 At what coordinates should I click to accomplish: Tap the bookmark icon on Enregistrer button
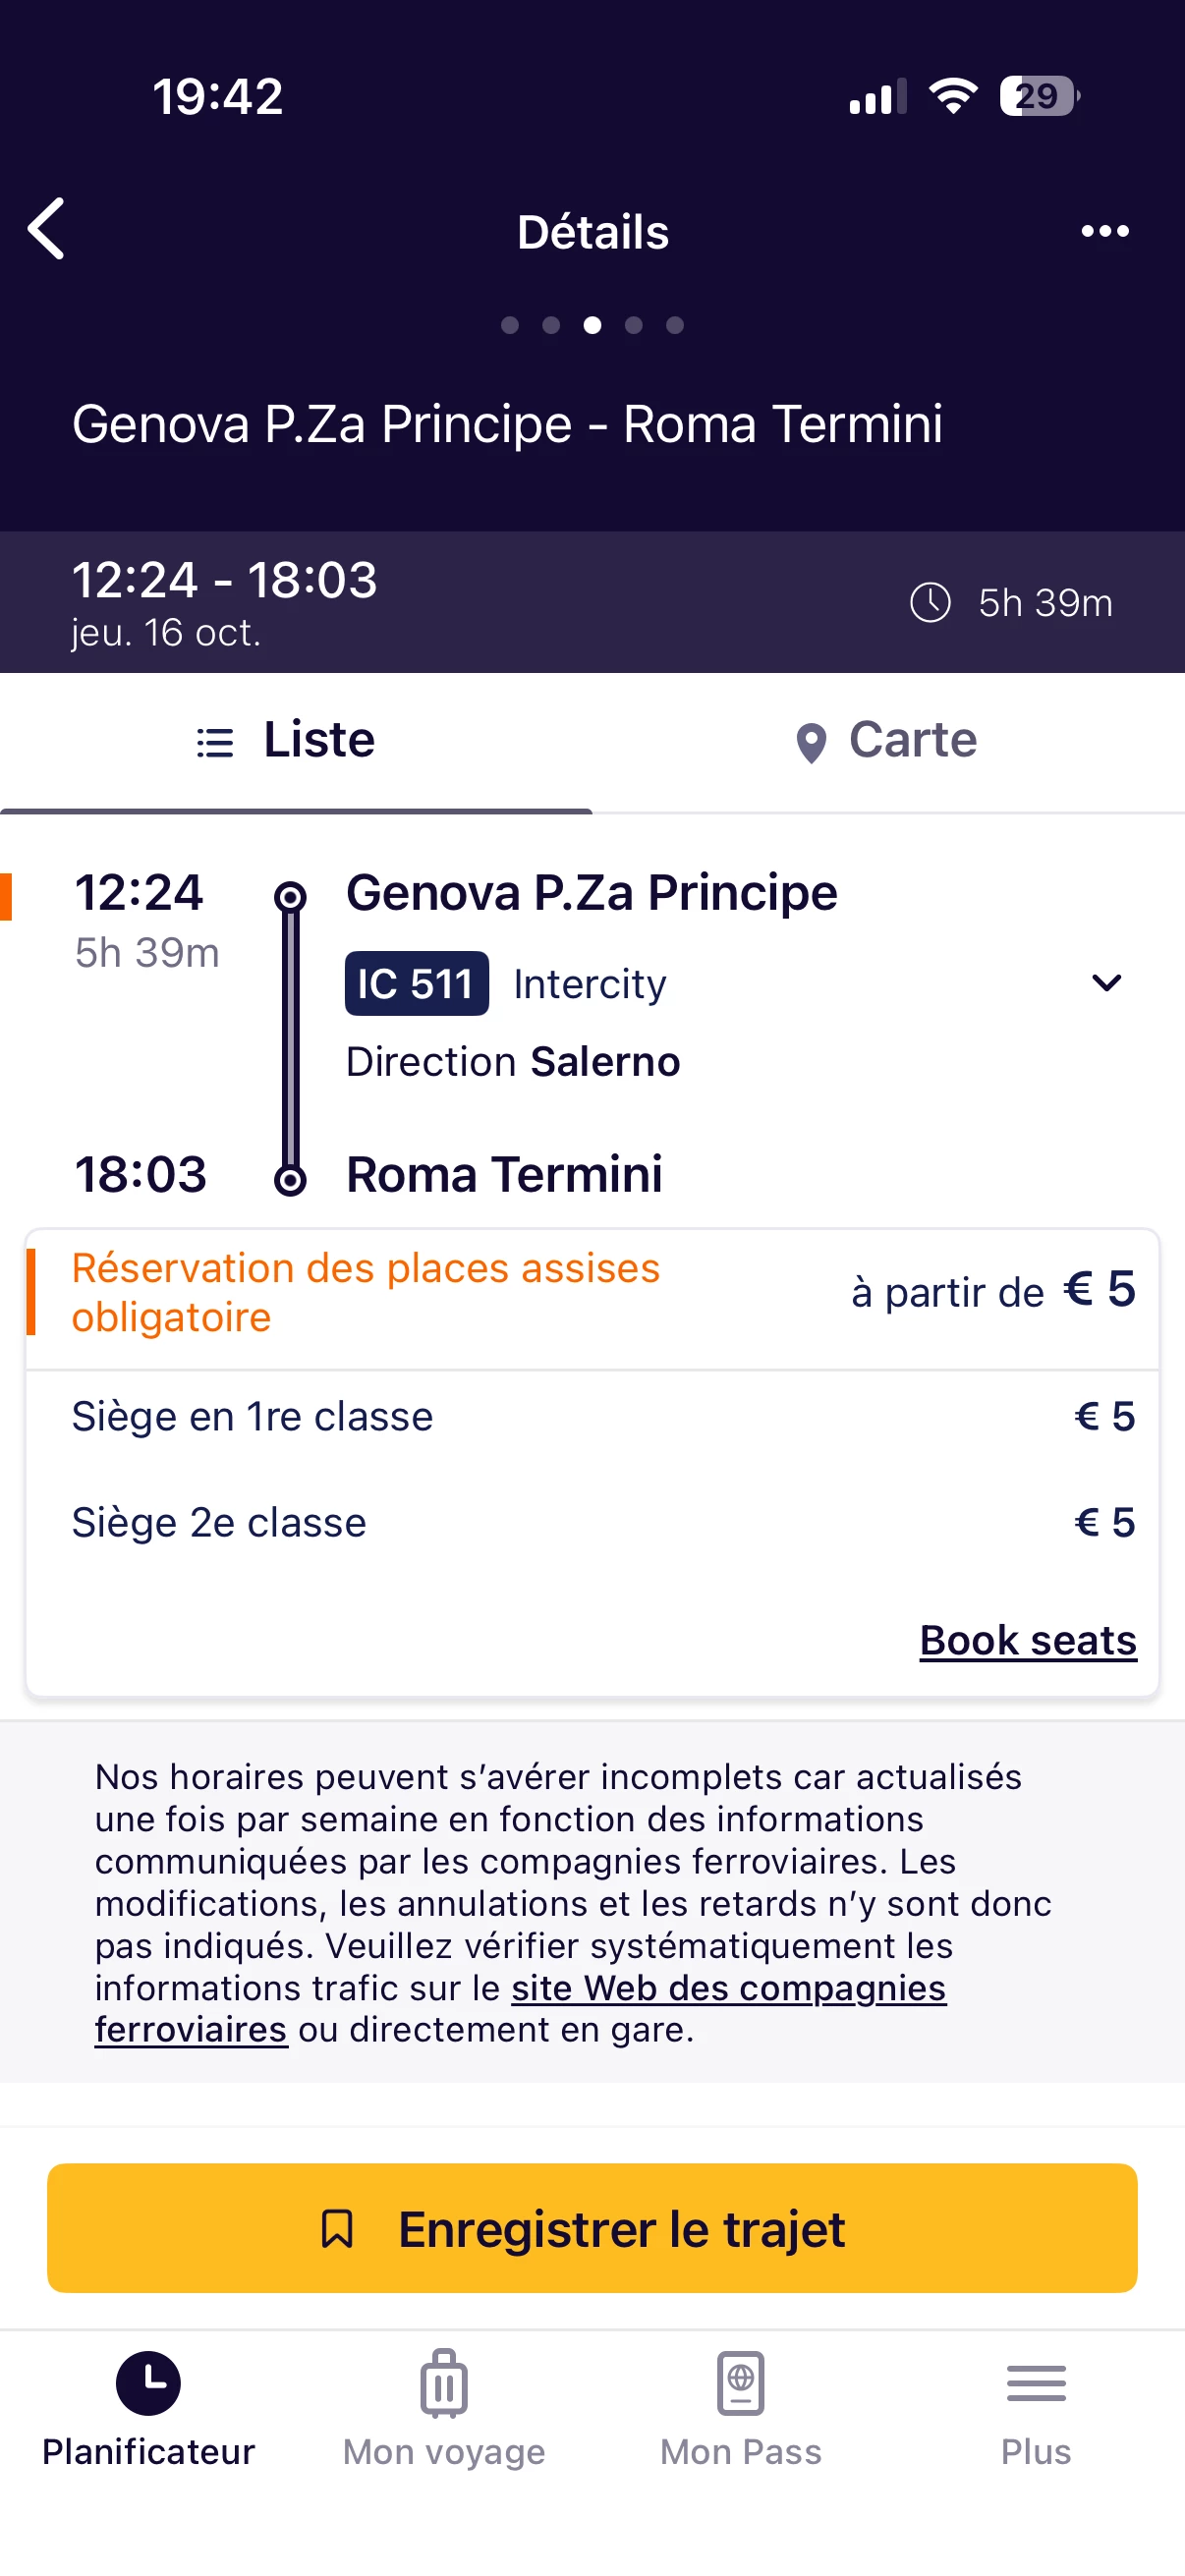point(337,2228)
